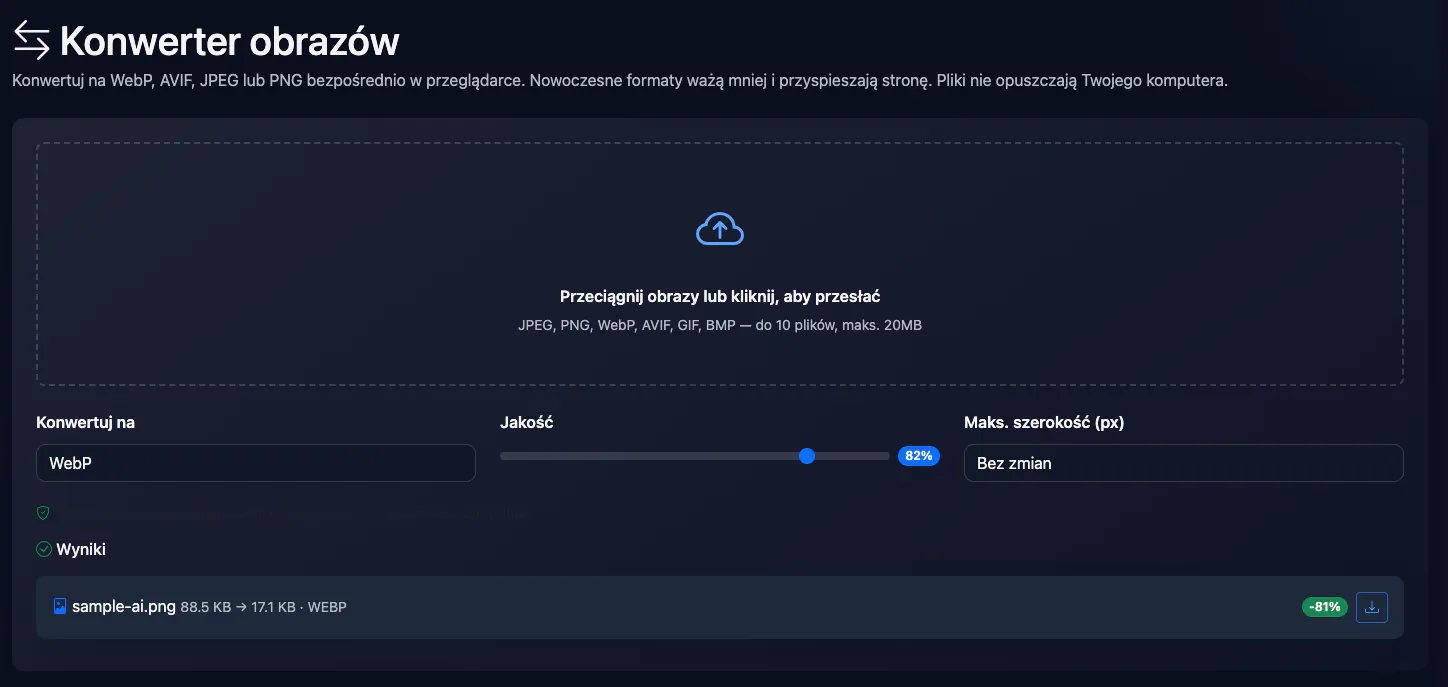Open the "Maks. szerokość (px)" dropdown
The image size is (1448, 687).
(1184, 463)
